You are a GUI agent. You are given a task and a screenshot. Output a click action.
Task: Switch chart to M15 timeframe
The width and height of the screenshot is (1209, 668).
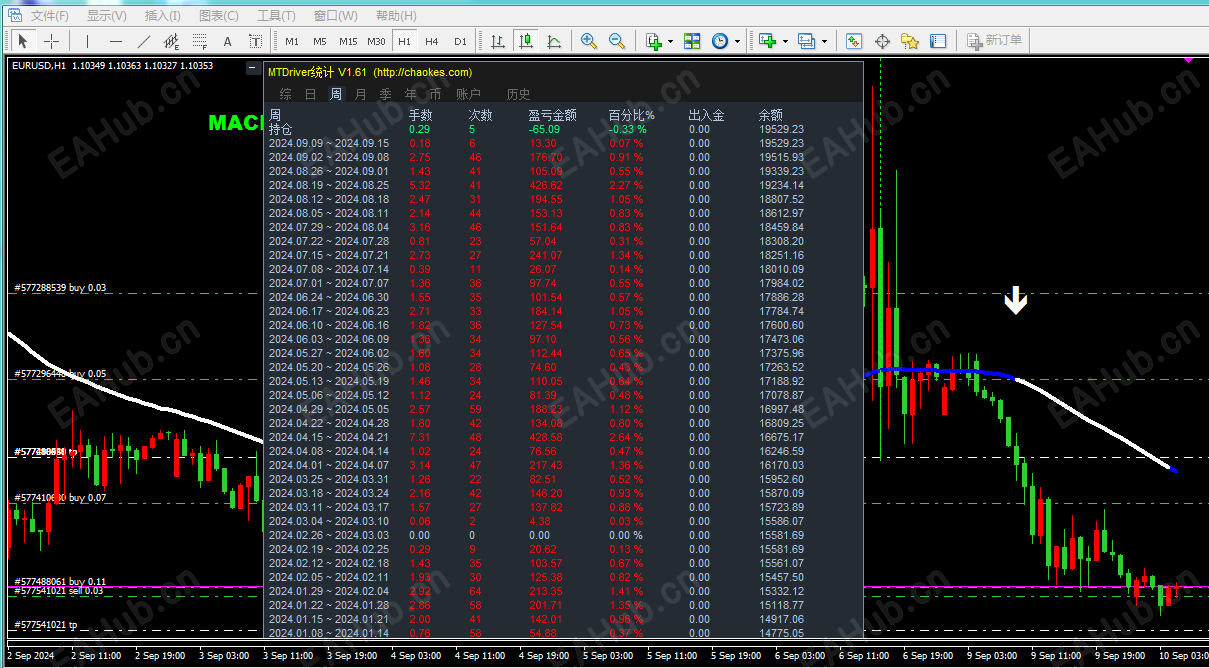tap(348, 41)
